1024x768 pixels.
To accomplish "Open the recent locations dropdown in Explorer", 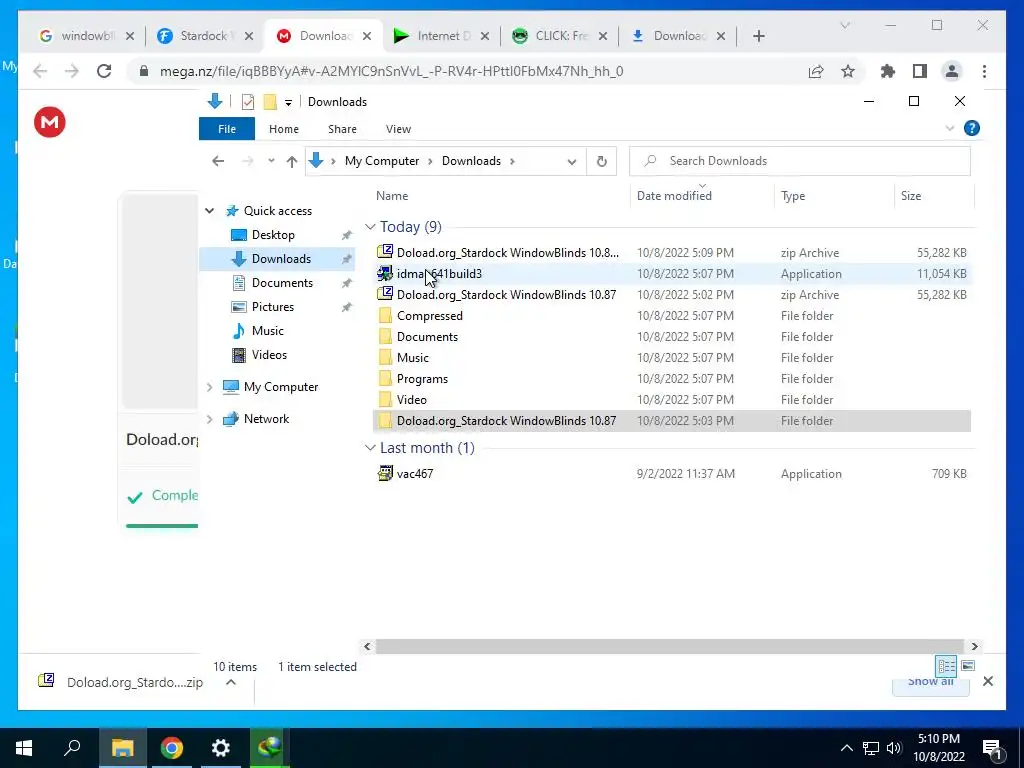I will tap(271, 161).
